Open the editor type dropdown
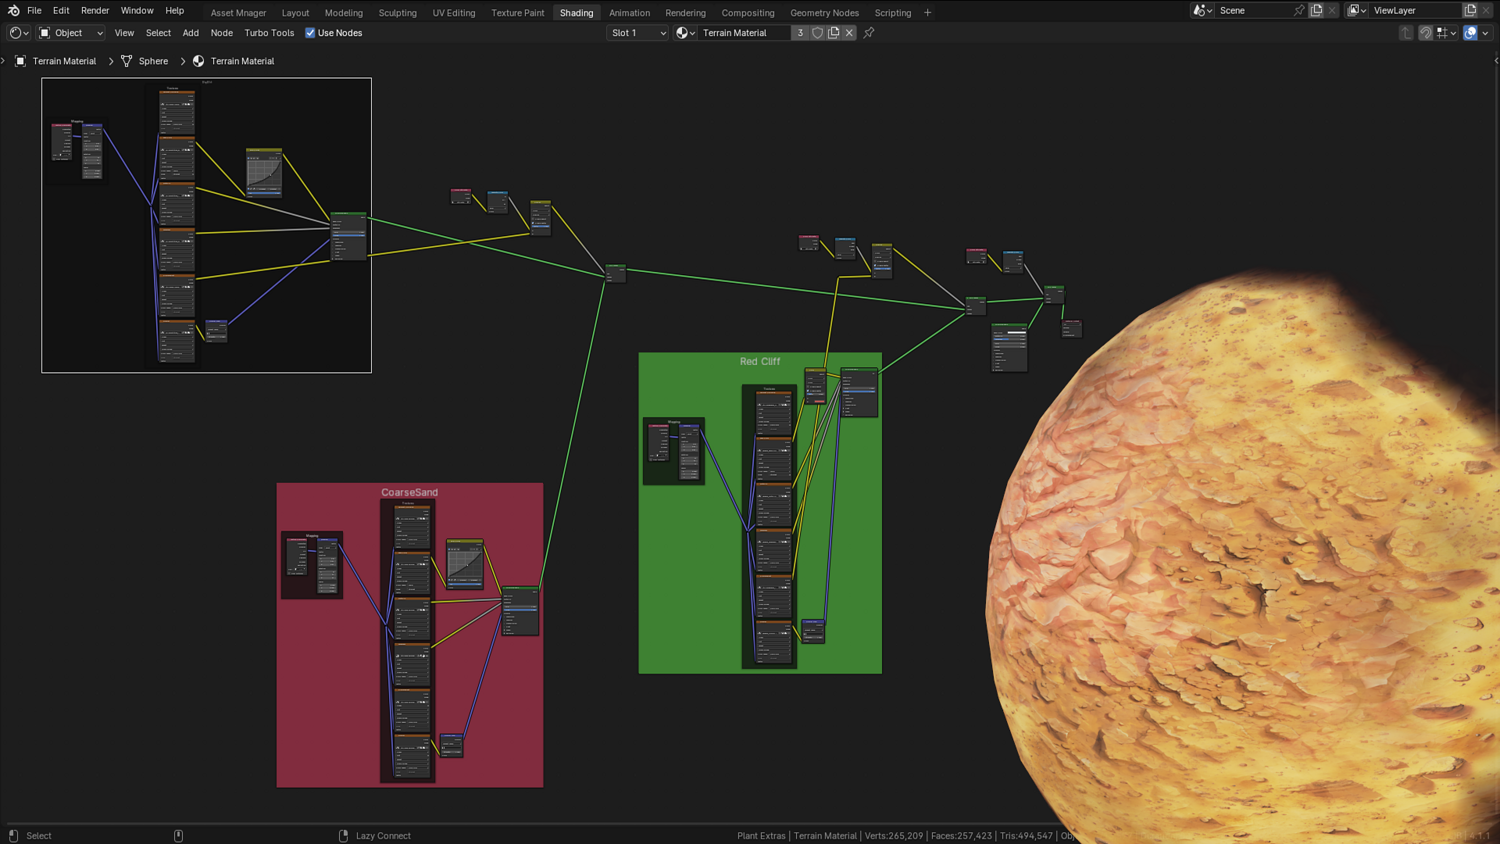The width and height of the screenshot is (1500, 844). pyautogui.click(x=18, y=33)
